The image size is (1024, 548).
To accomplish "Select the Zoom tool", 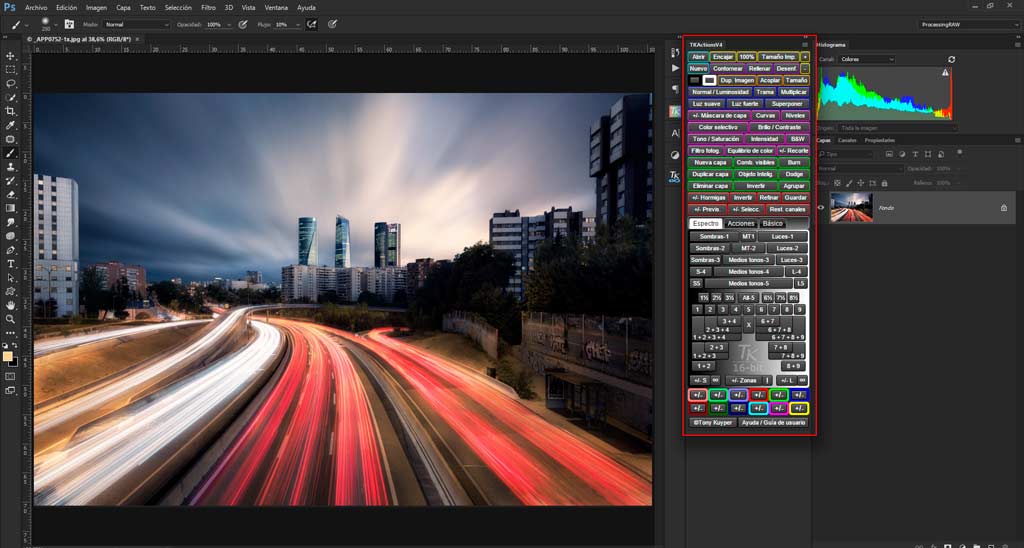I will coord(10,319).
